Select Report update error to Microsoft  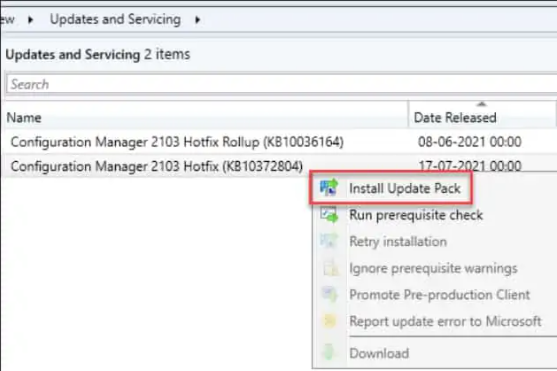pyautogui.click(x=445, y=321)
